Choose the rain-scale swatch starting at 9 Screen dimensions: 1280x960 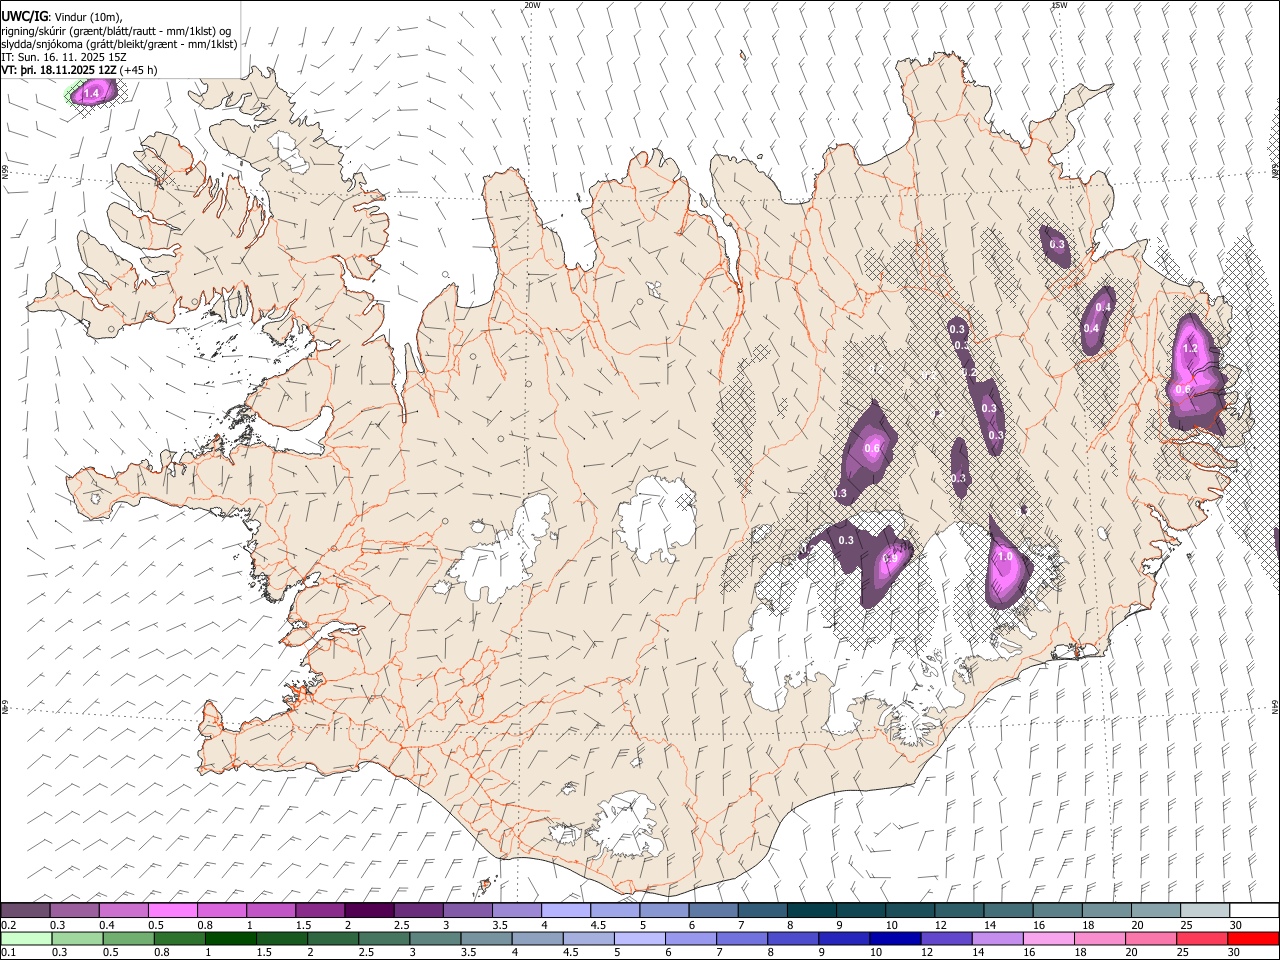pyautogui.click(x=843, y=938)
